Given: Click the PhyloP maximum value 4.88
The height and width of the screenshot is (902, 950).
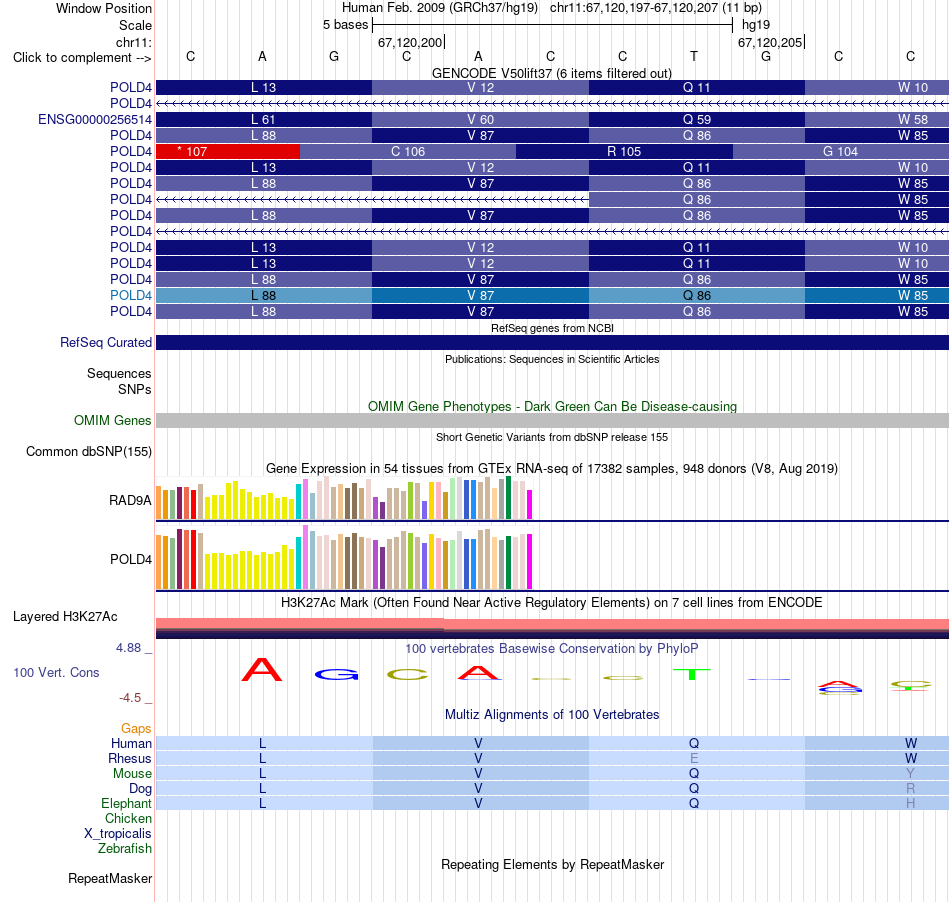Looking at the screenshot, I should pyautogui.click(x=128, y=648).
